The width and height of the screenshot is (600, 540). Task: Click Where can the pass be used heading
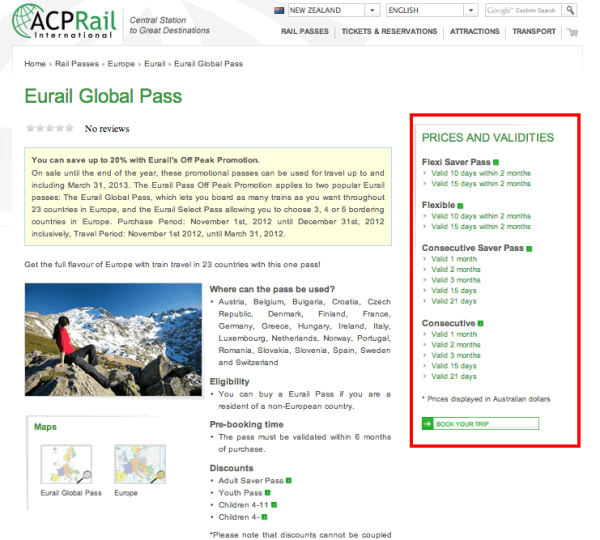(x=272, y=289)
